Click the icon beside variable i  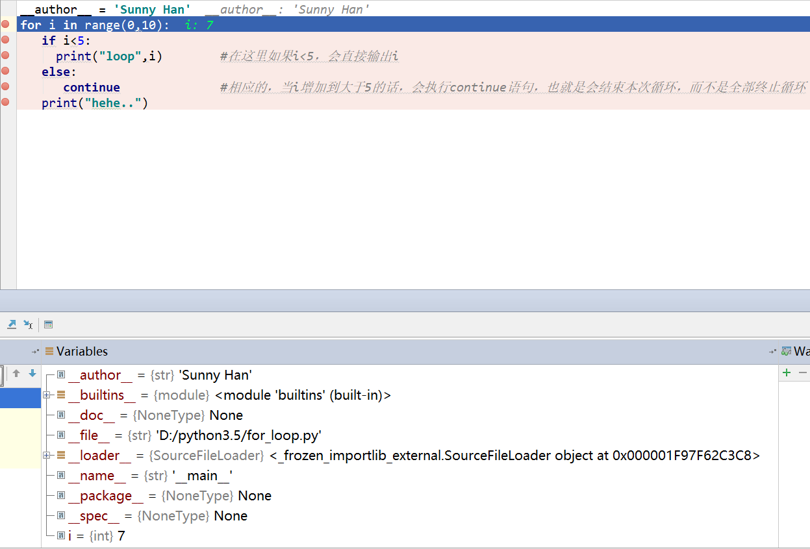click(x=61, y=536)
